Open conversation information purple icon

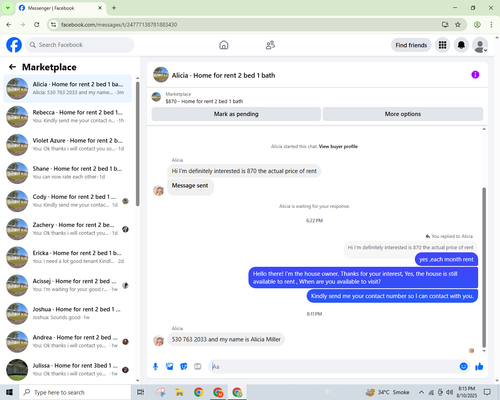coord(475,75)
